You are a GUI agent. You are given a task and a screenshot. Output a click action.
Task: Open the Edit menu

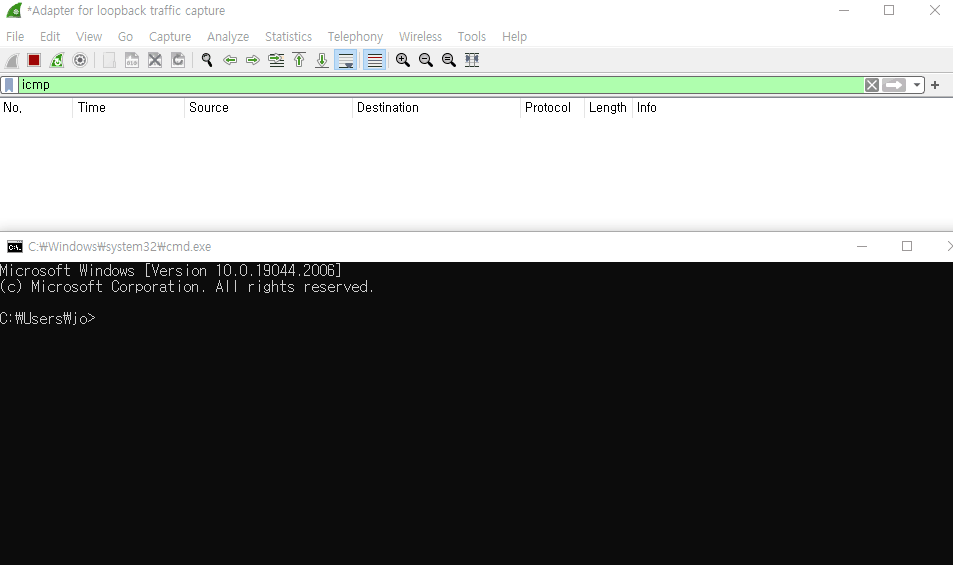[50, 36]
